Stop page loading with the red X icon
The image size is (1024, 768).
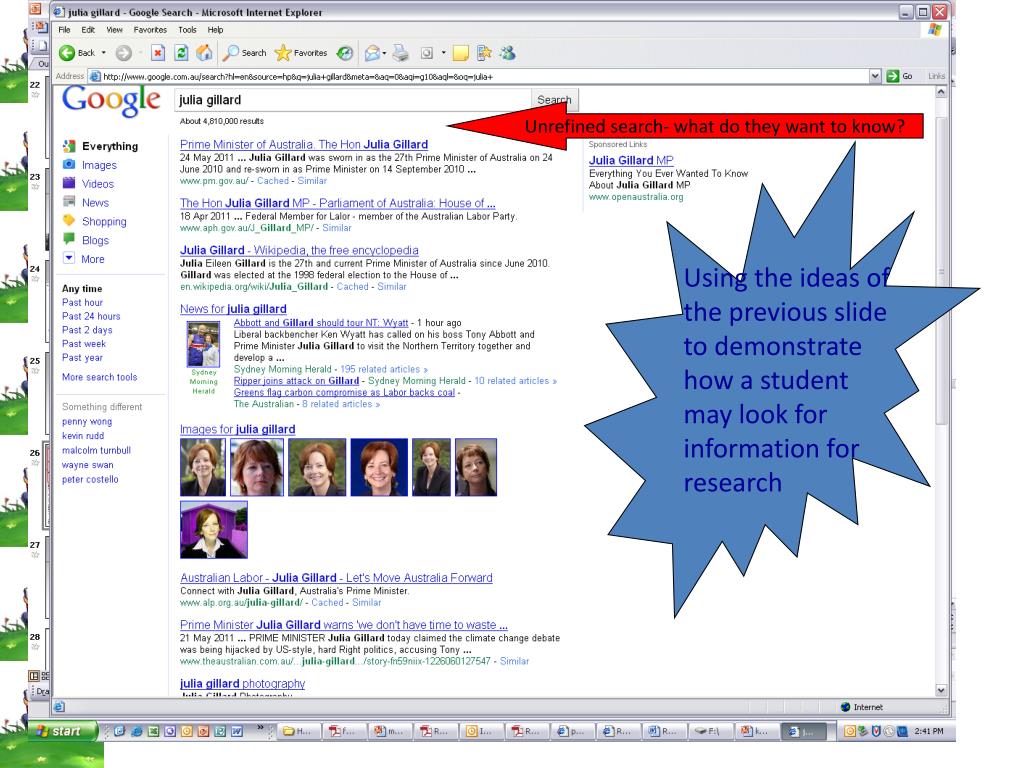(158, 53)
